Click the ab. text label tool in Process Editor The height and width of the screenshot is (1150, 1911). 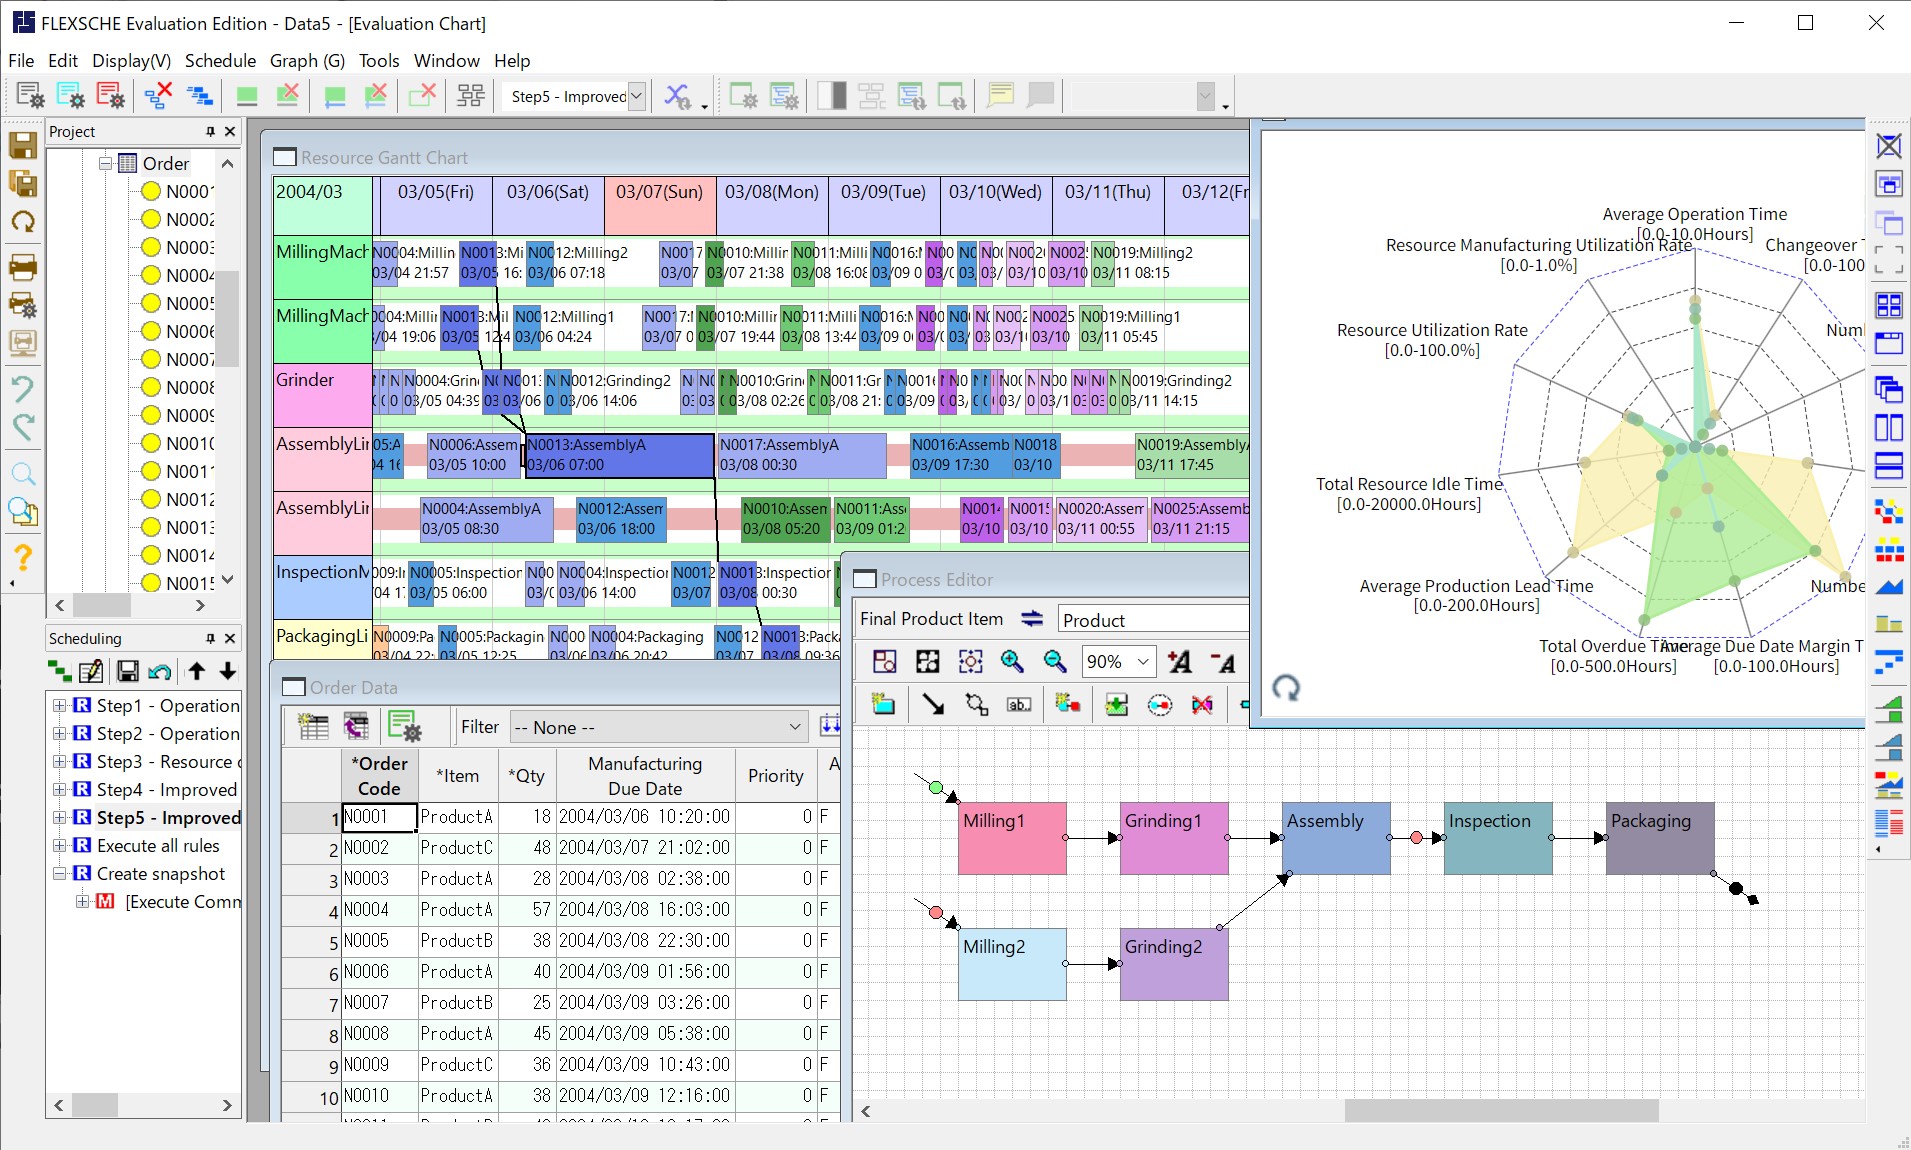(x=1019, y=704)
